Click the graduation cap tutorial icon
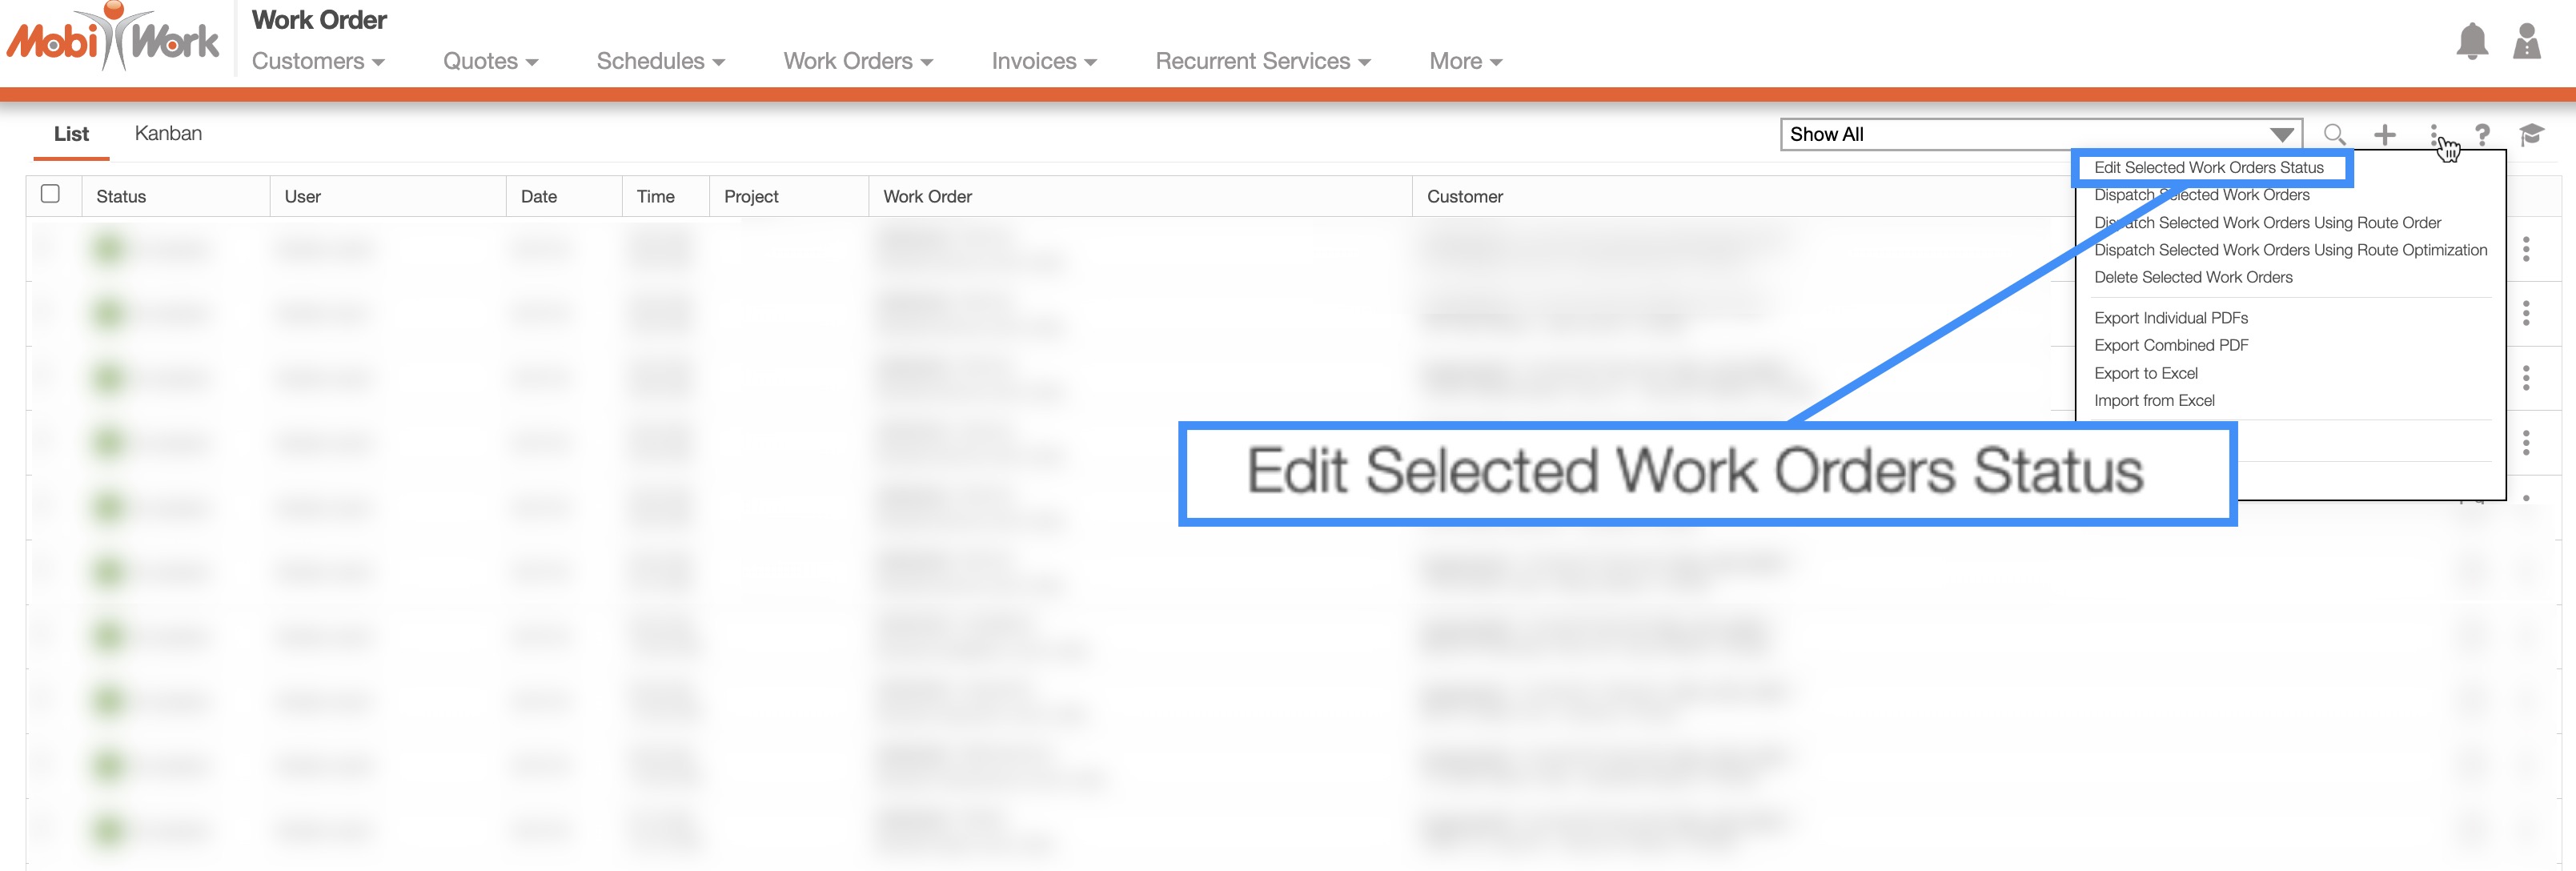 pos(2531,134)
